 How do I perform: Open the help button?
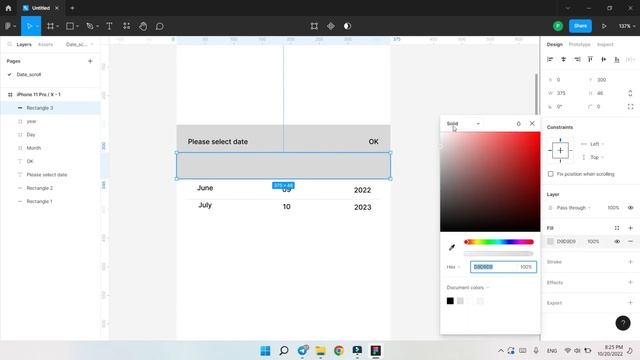623,323
